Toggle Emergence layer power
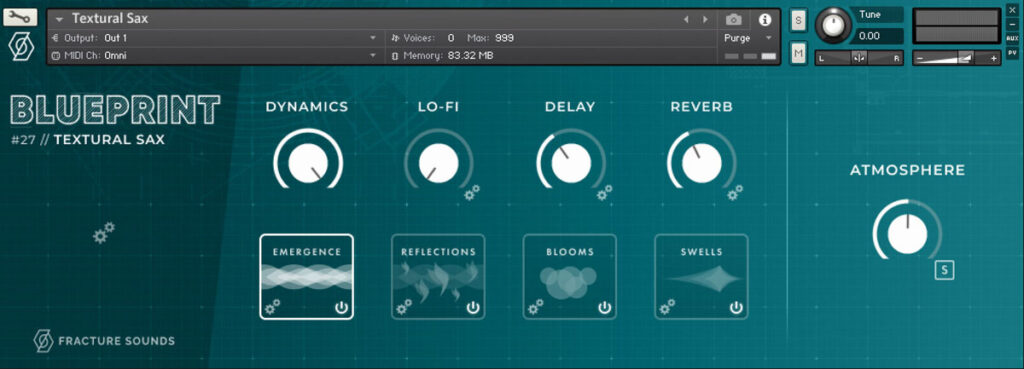Image resolution: width=1024 pixels, height=369 pixels. (x=342, y=308)
